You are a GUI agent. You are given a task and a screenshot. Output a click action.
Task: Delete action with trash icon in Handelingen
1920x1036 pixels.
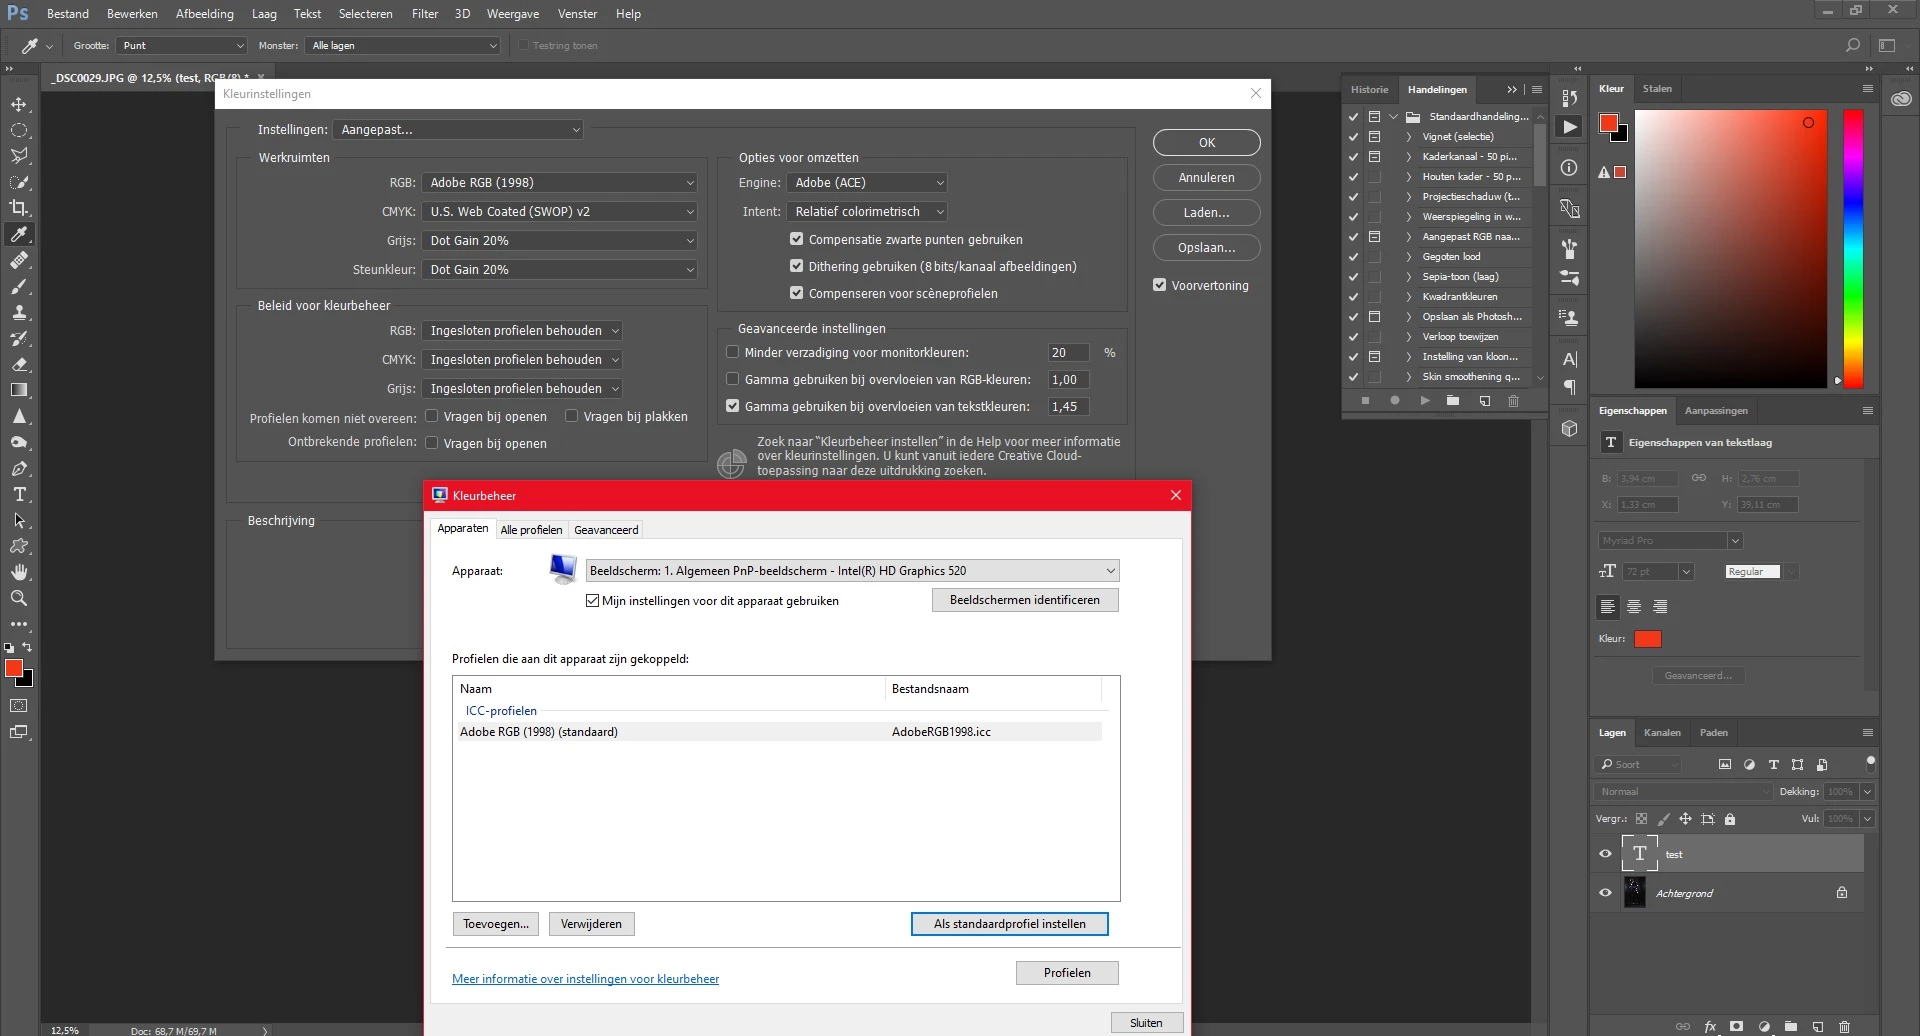click(1513, 401)
